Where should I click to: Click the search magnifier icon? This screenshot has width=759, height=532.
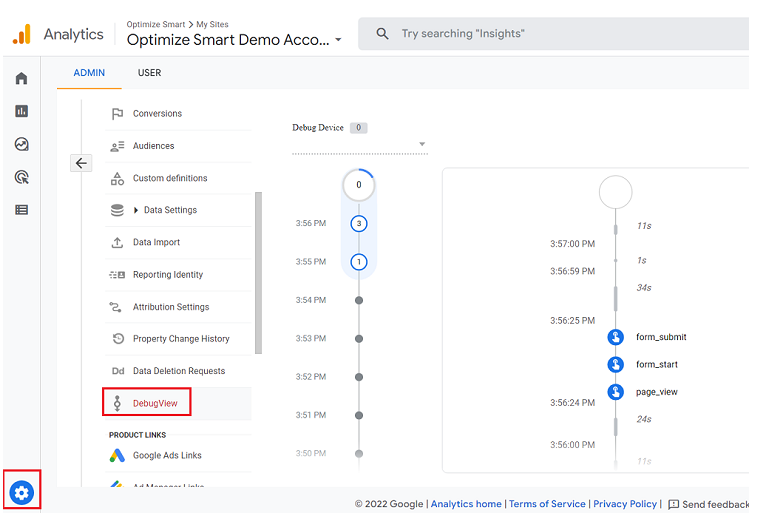coord(382,33)
